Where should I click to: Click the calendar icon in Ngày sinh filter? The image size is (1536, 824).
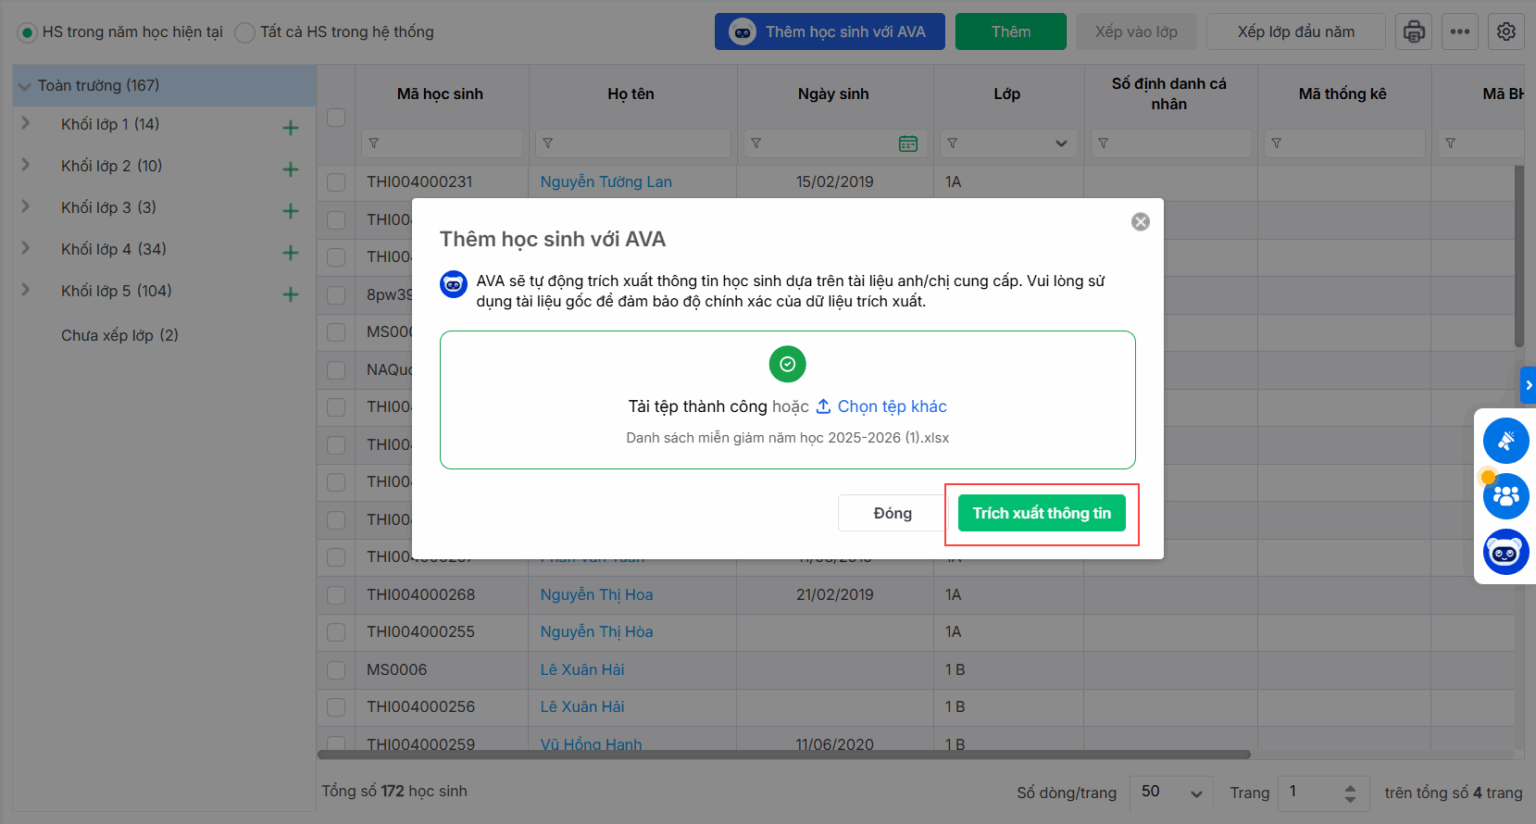point(908,144)
